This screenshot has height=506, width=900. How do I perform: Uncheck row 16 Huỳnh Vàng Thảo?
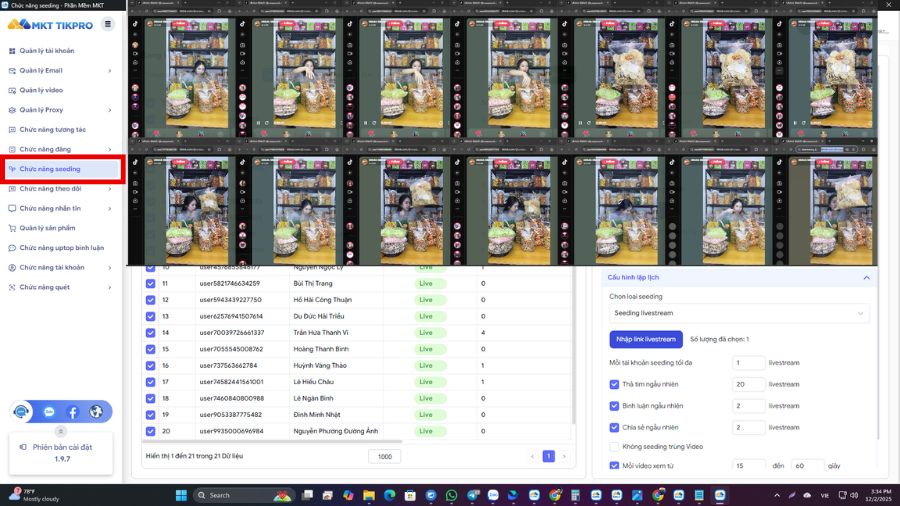pyautogui.click(x=150, y=365)
